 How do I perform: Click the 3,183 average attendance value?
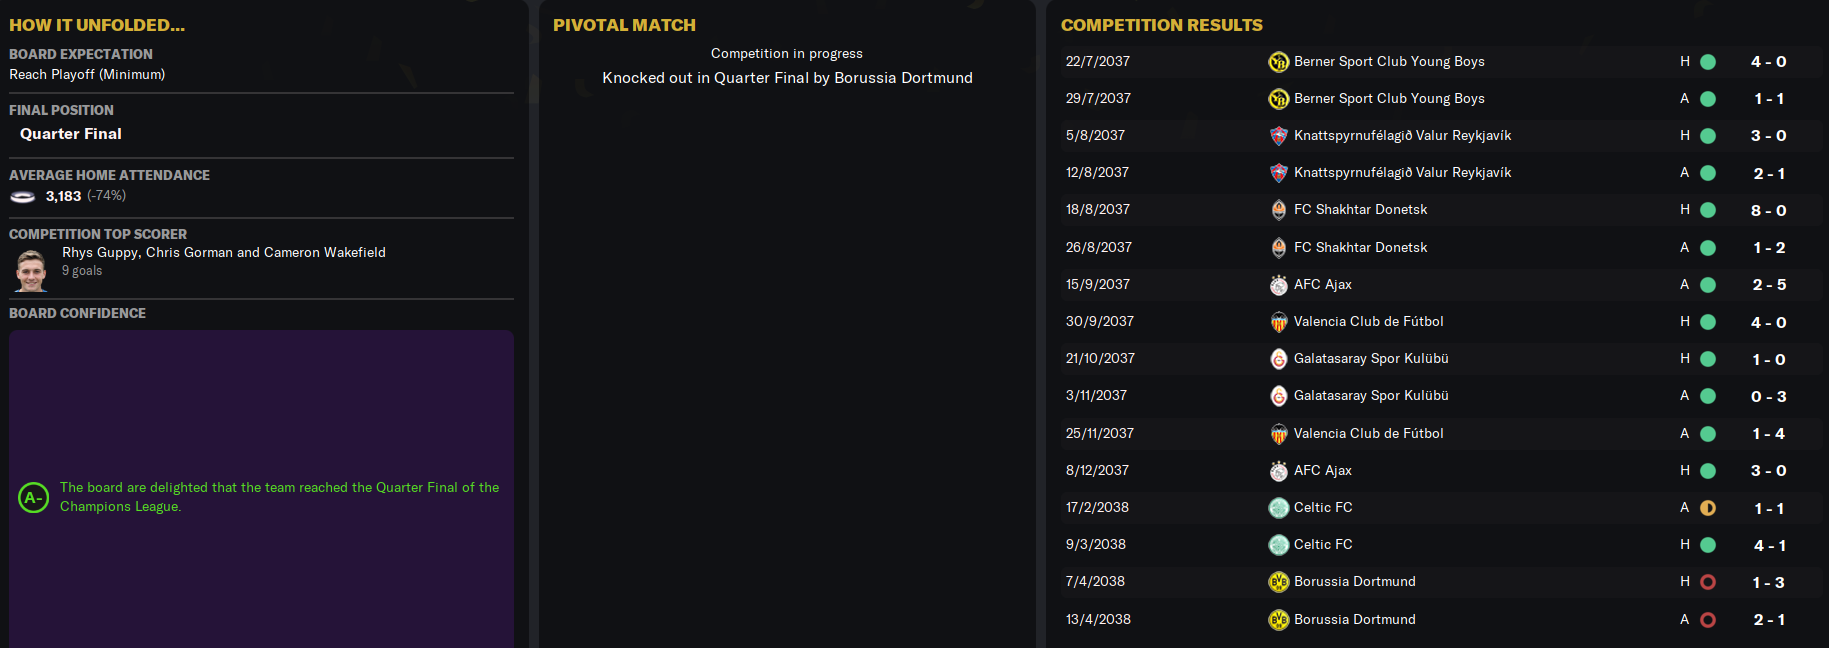63,197
